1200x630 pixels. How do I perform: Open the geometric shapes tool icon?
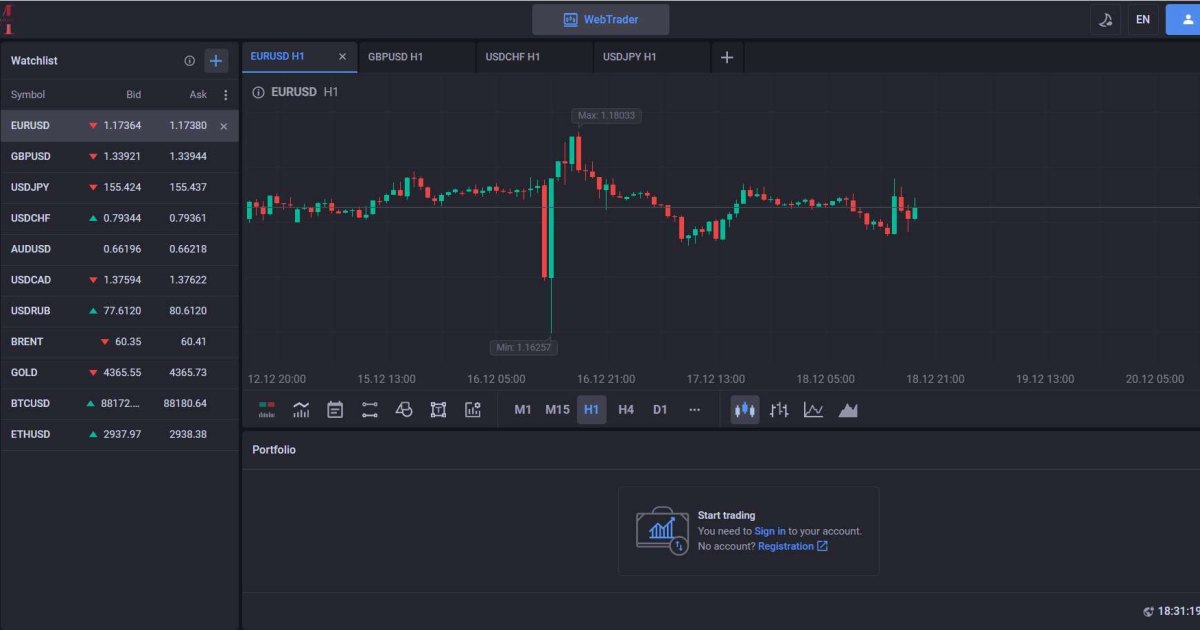tap(404, 410)
